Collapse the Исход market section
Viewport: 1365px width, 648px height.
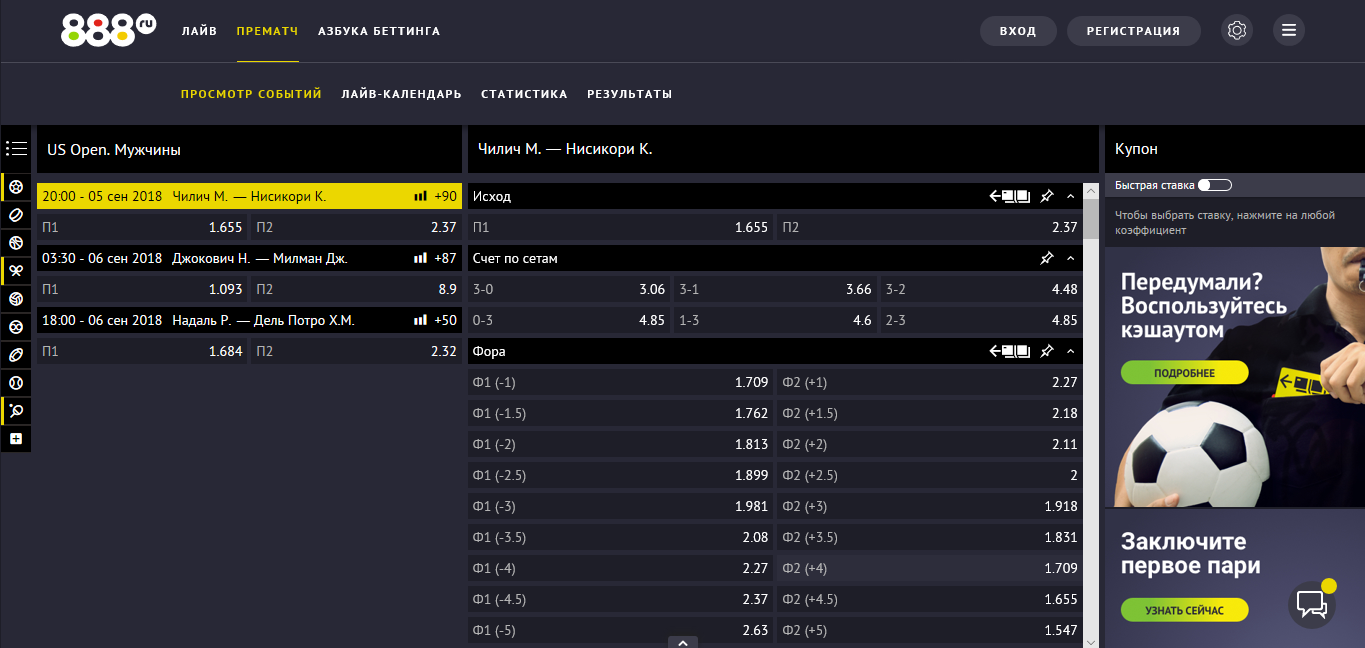click(x=1071, y=196)
